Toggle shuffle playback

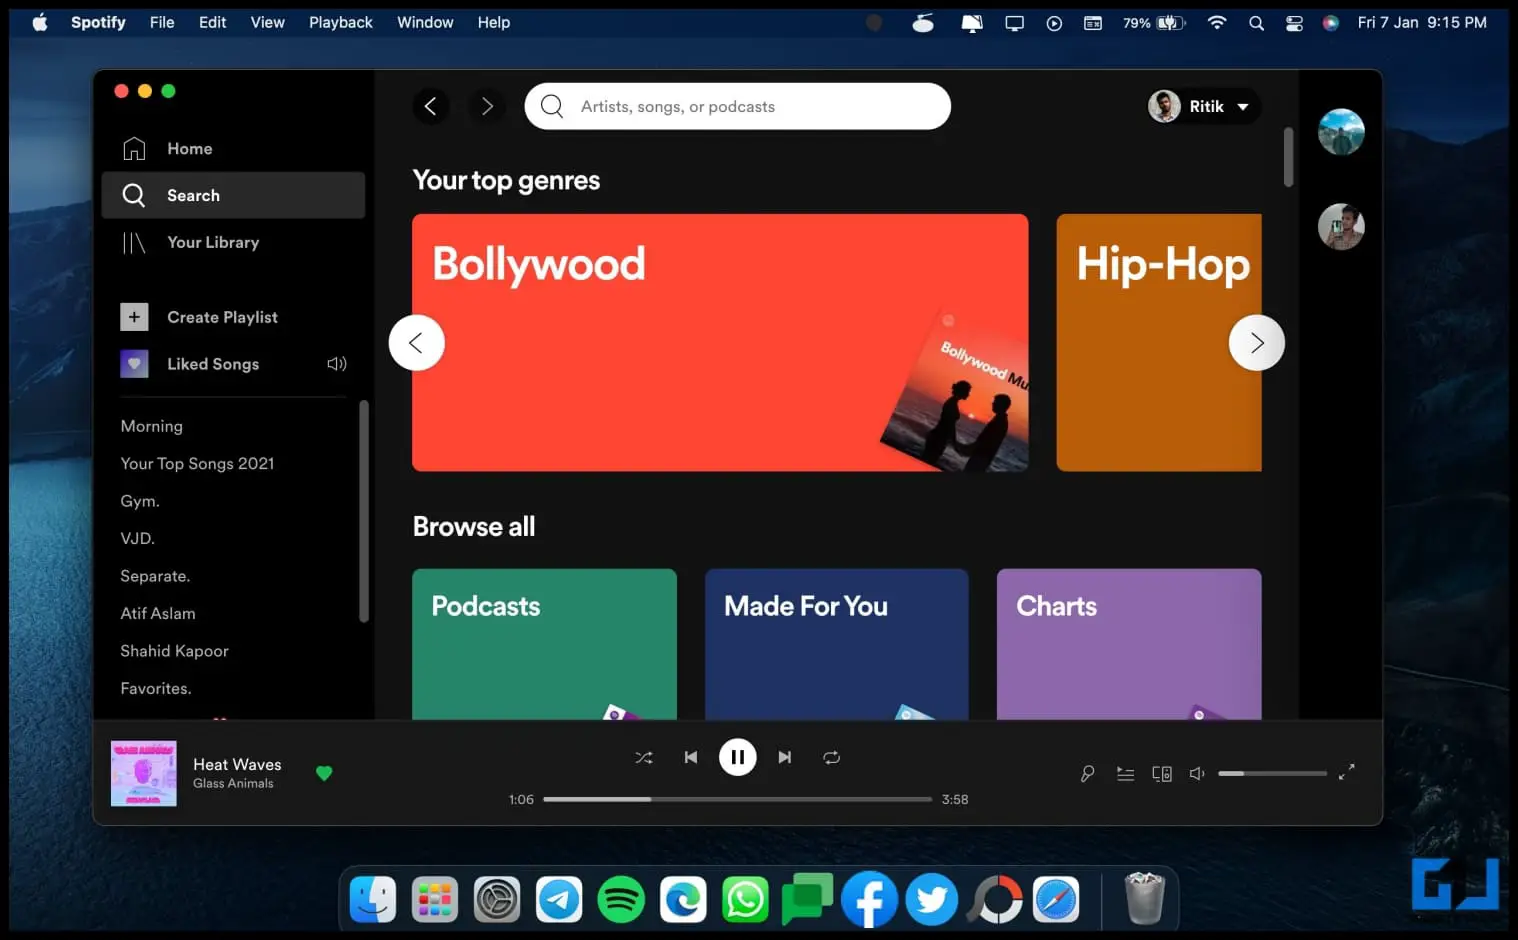pyautogui.click(x=644, y=758)
